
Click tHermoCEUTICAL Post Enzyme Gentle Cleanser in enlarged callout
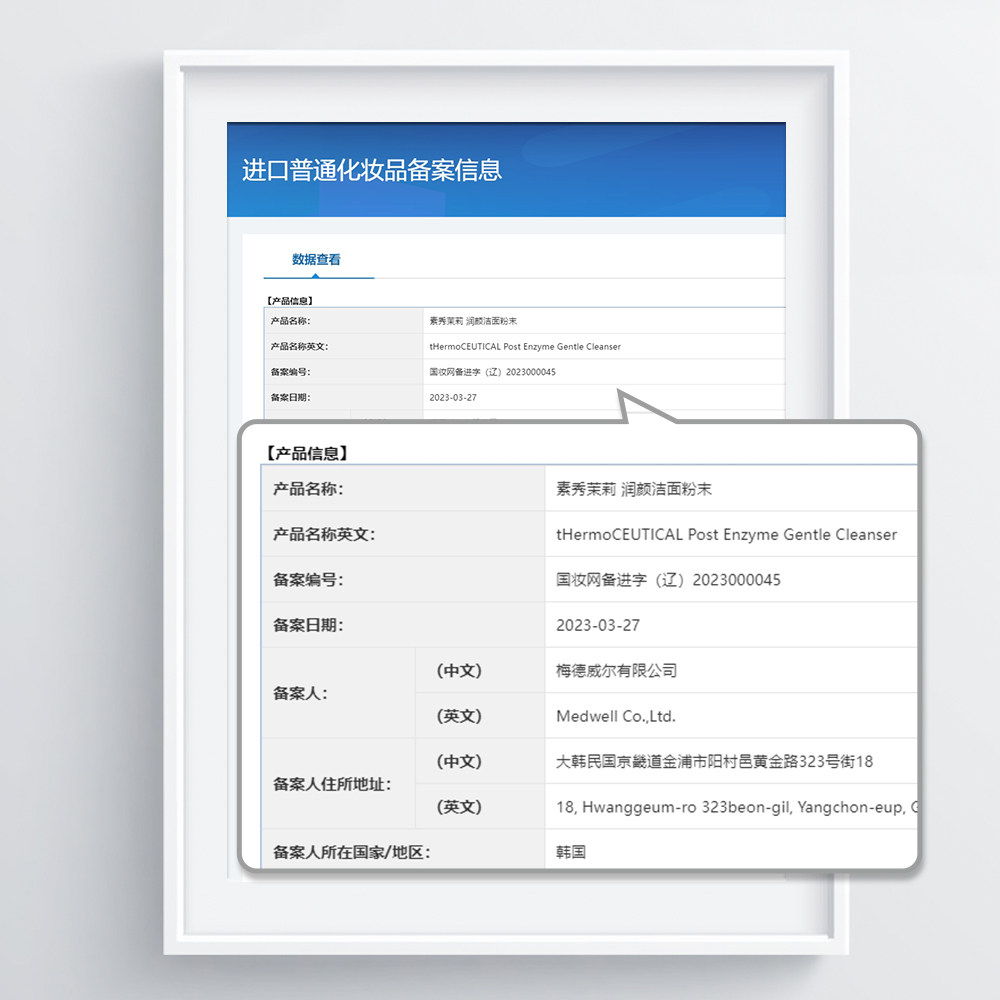point(726,534)
